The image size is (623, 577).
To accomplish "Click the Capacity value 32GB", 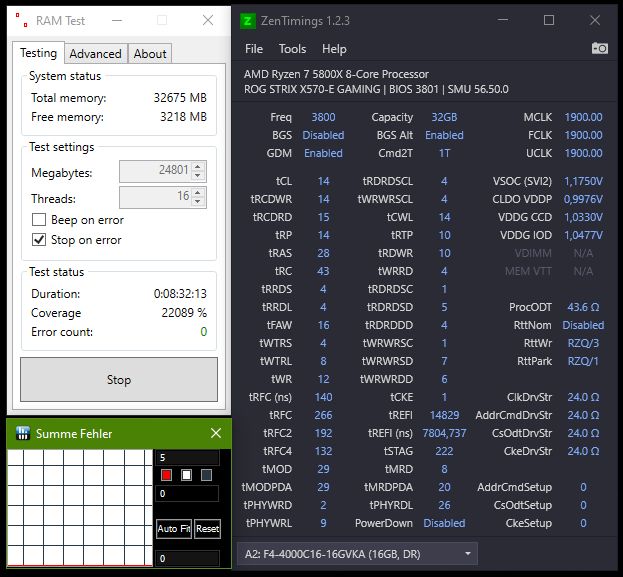I will coord(444,117).
